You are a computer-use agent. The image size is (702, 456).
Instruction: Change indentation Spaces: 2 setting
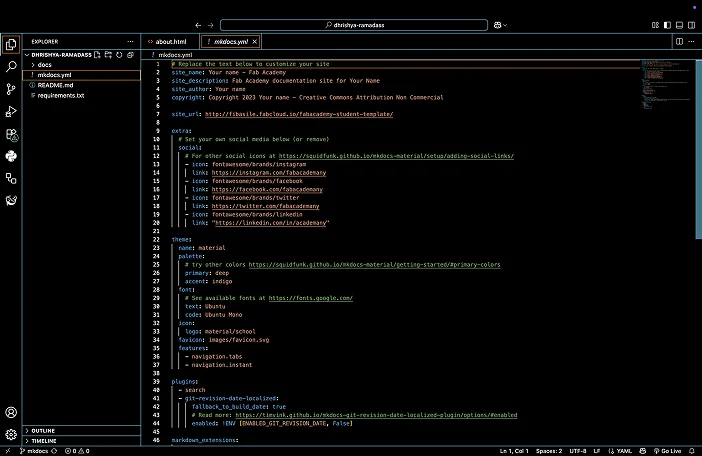[x=549, y=451]
